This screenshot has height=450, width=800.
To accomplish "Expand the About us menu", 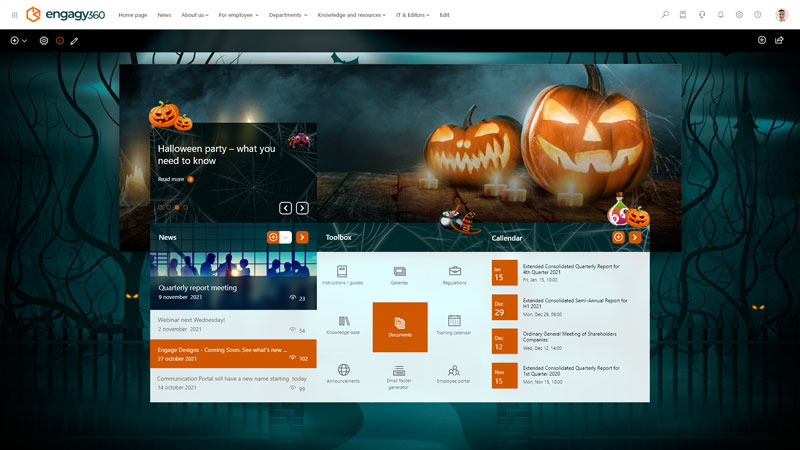I will 194,15.
